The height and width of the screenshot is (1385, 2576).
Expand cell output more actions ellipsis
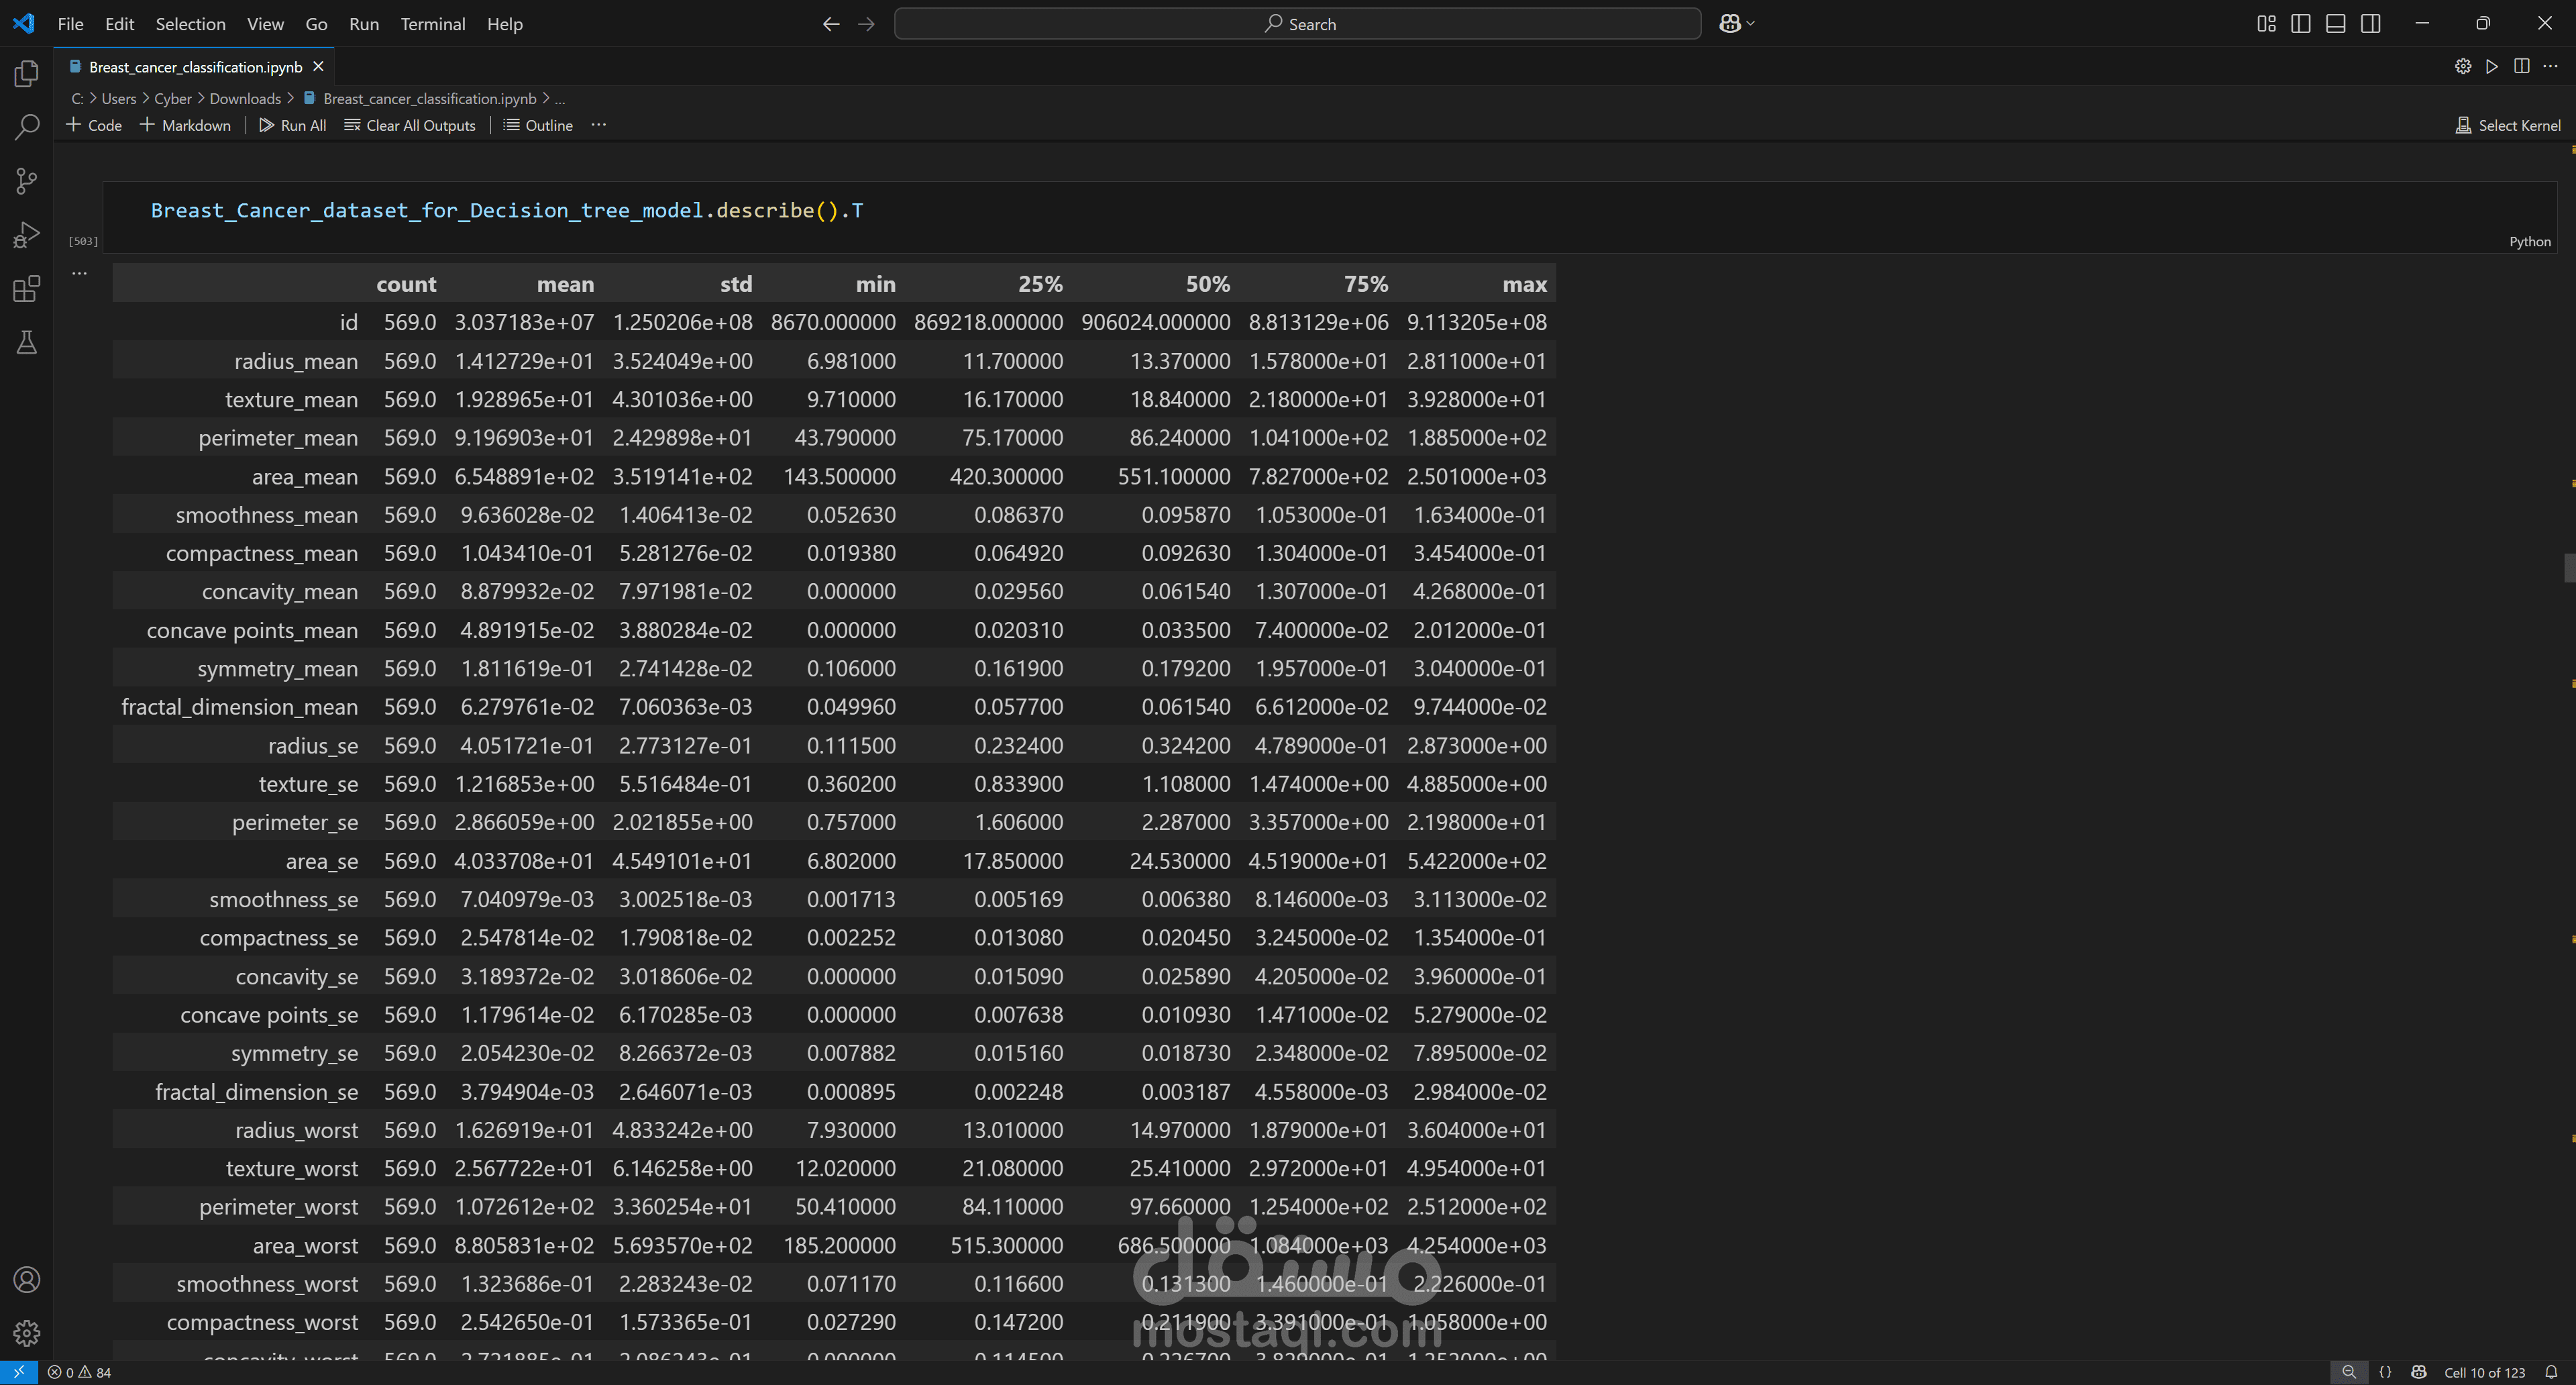80,273
